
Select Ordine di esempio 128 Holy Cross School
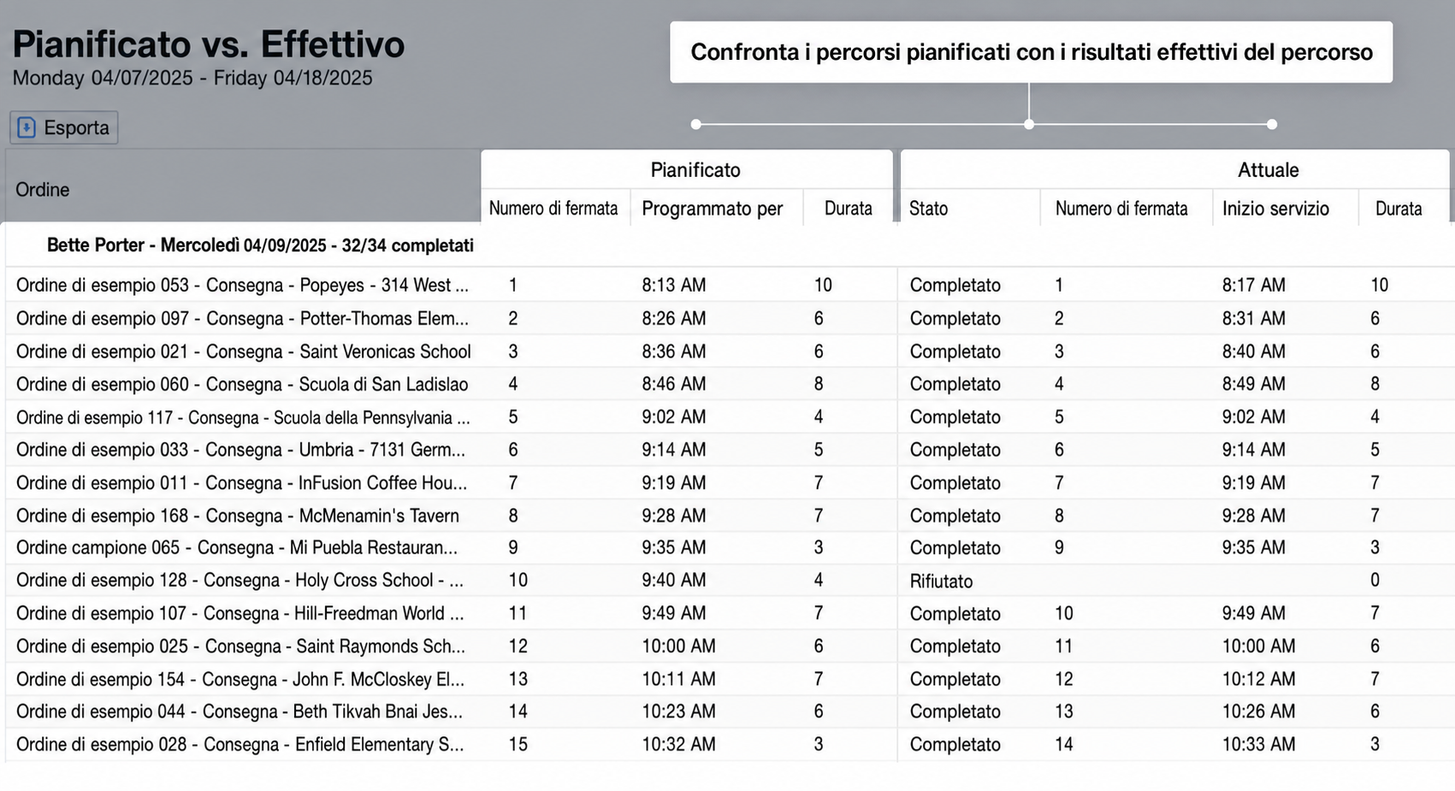tap(729, 580)
